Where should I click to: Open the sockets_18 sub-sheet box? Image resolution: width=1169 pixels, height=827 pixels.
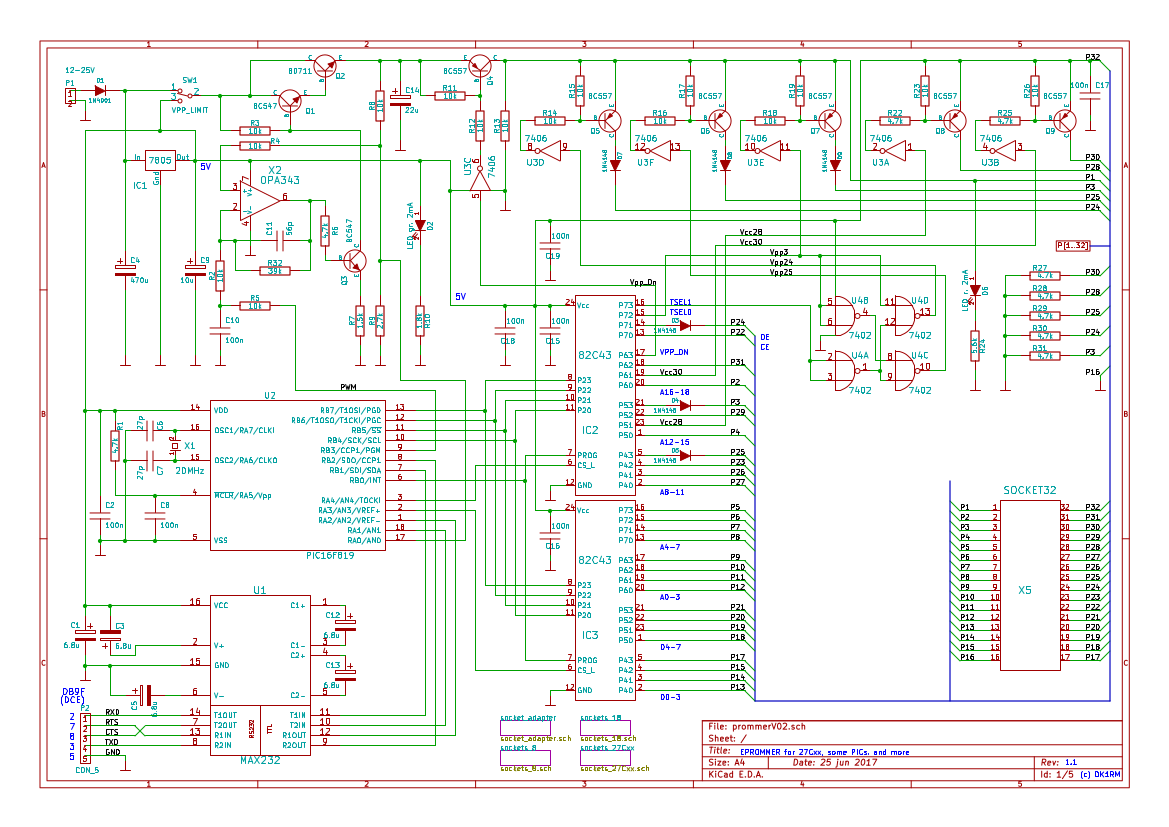pos(605,727)
